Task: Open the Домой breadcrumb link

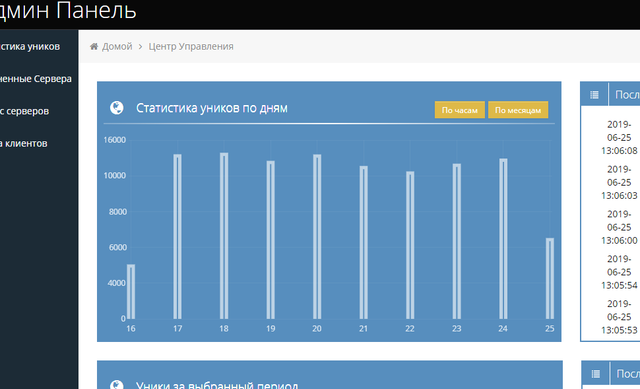Action: point(117,47)
